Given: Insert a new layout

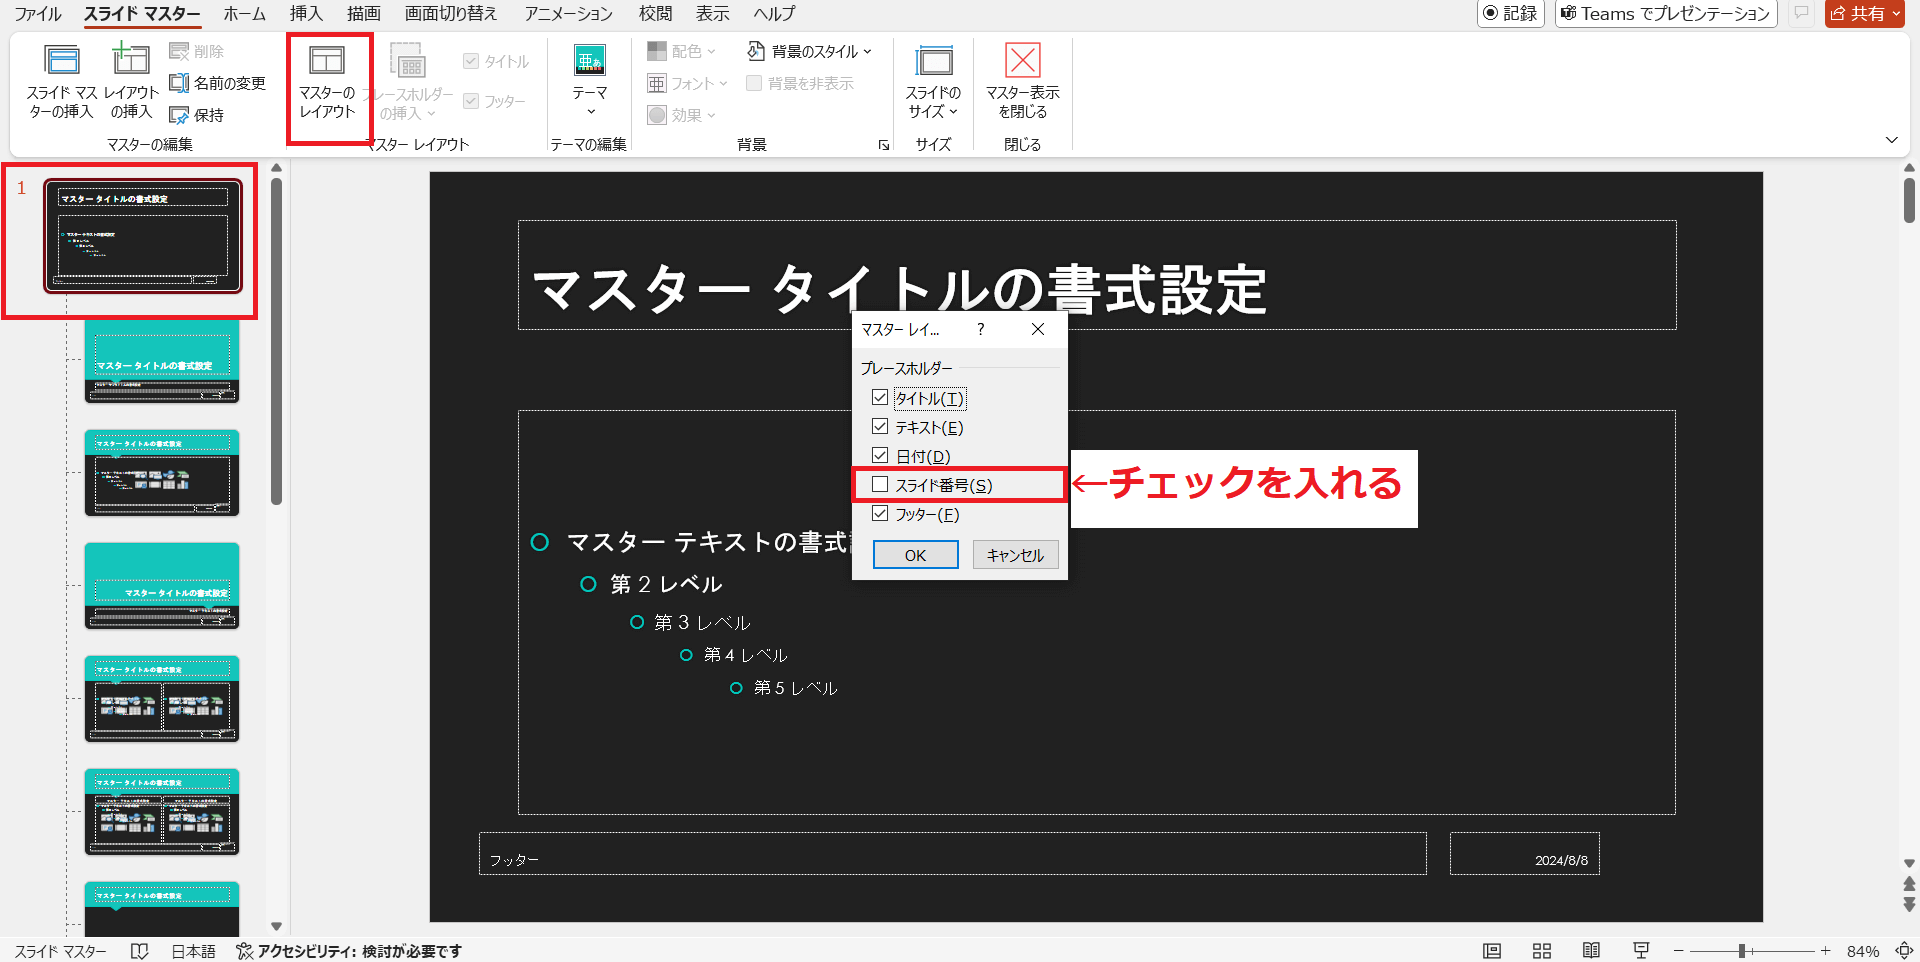Looking at the screenshot, I should 131,82.
